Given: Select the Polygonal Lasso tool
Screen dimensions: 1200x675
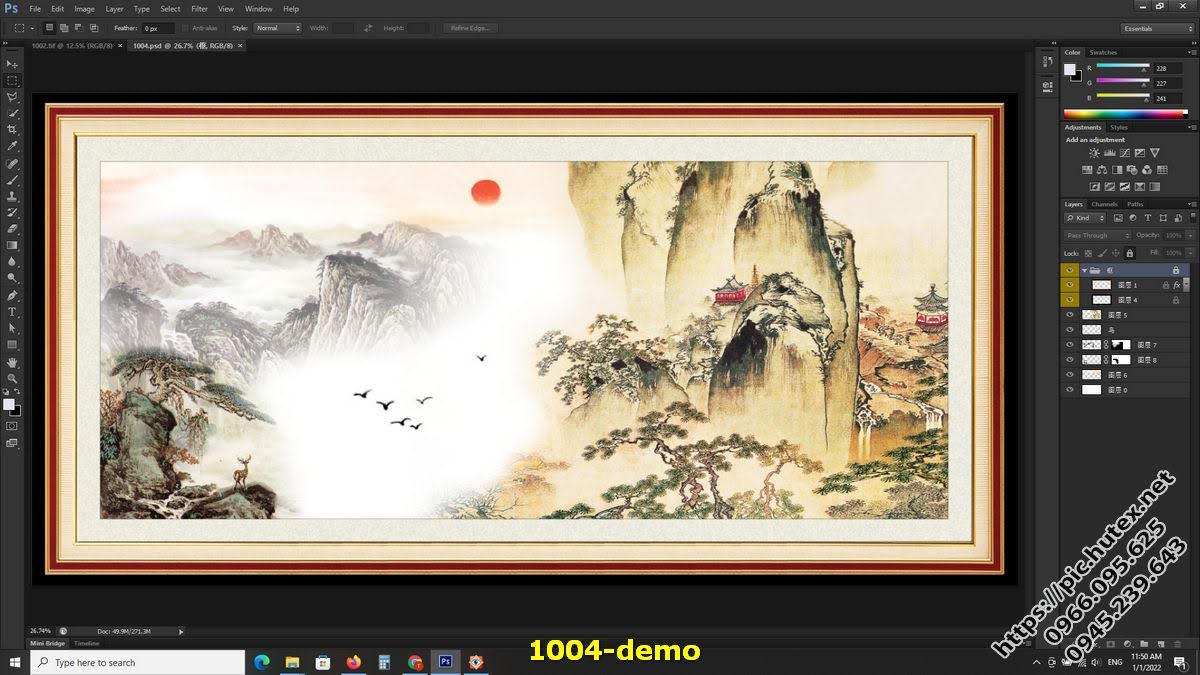Looking at the screenshot, I should 12,96.
